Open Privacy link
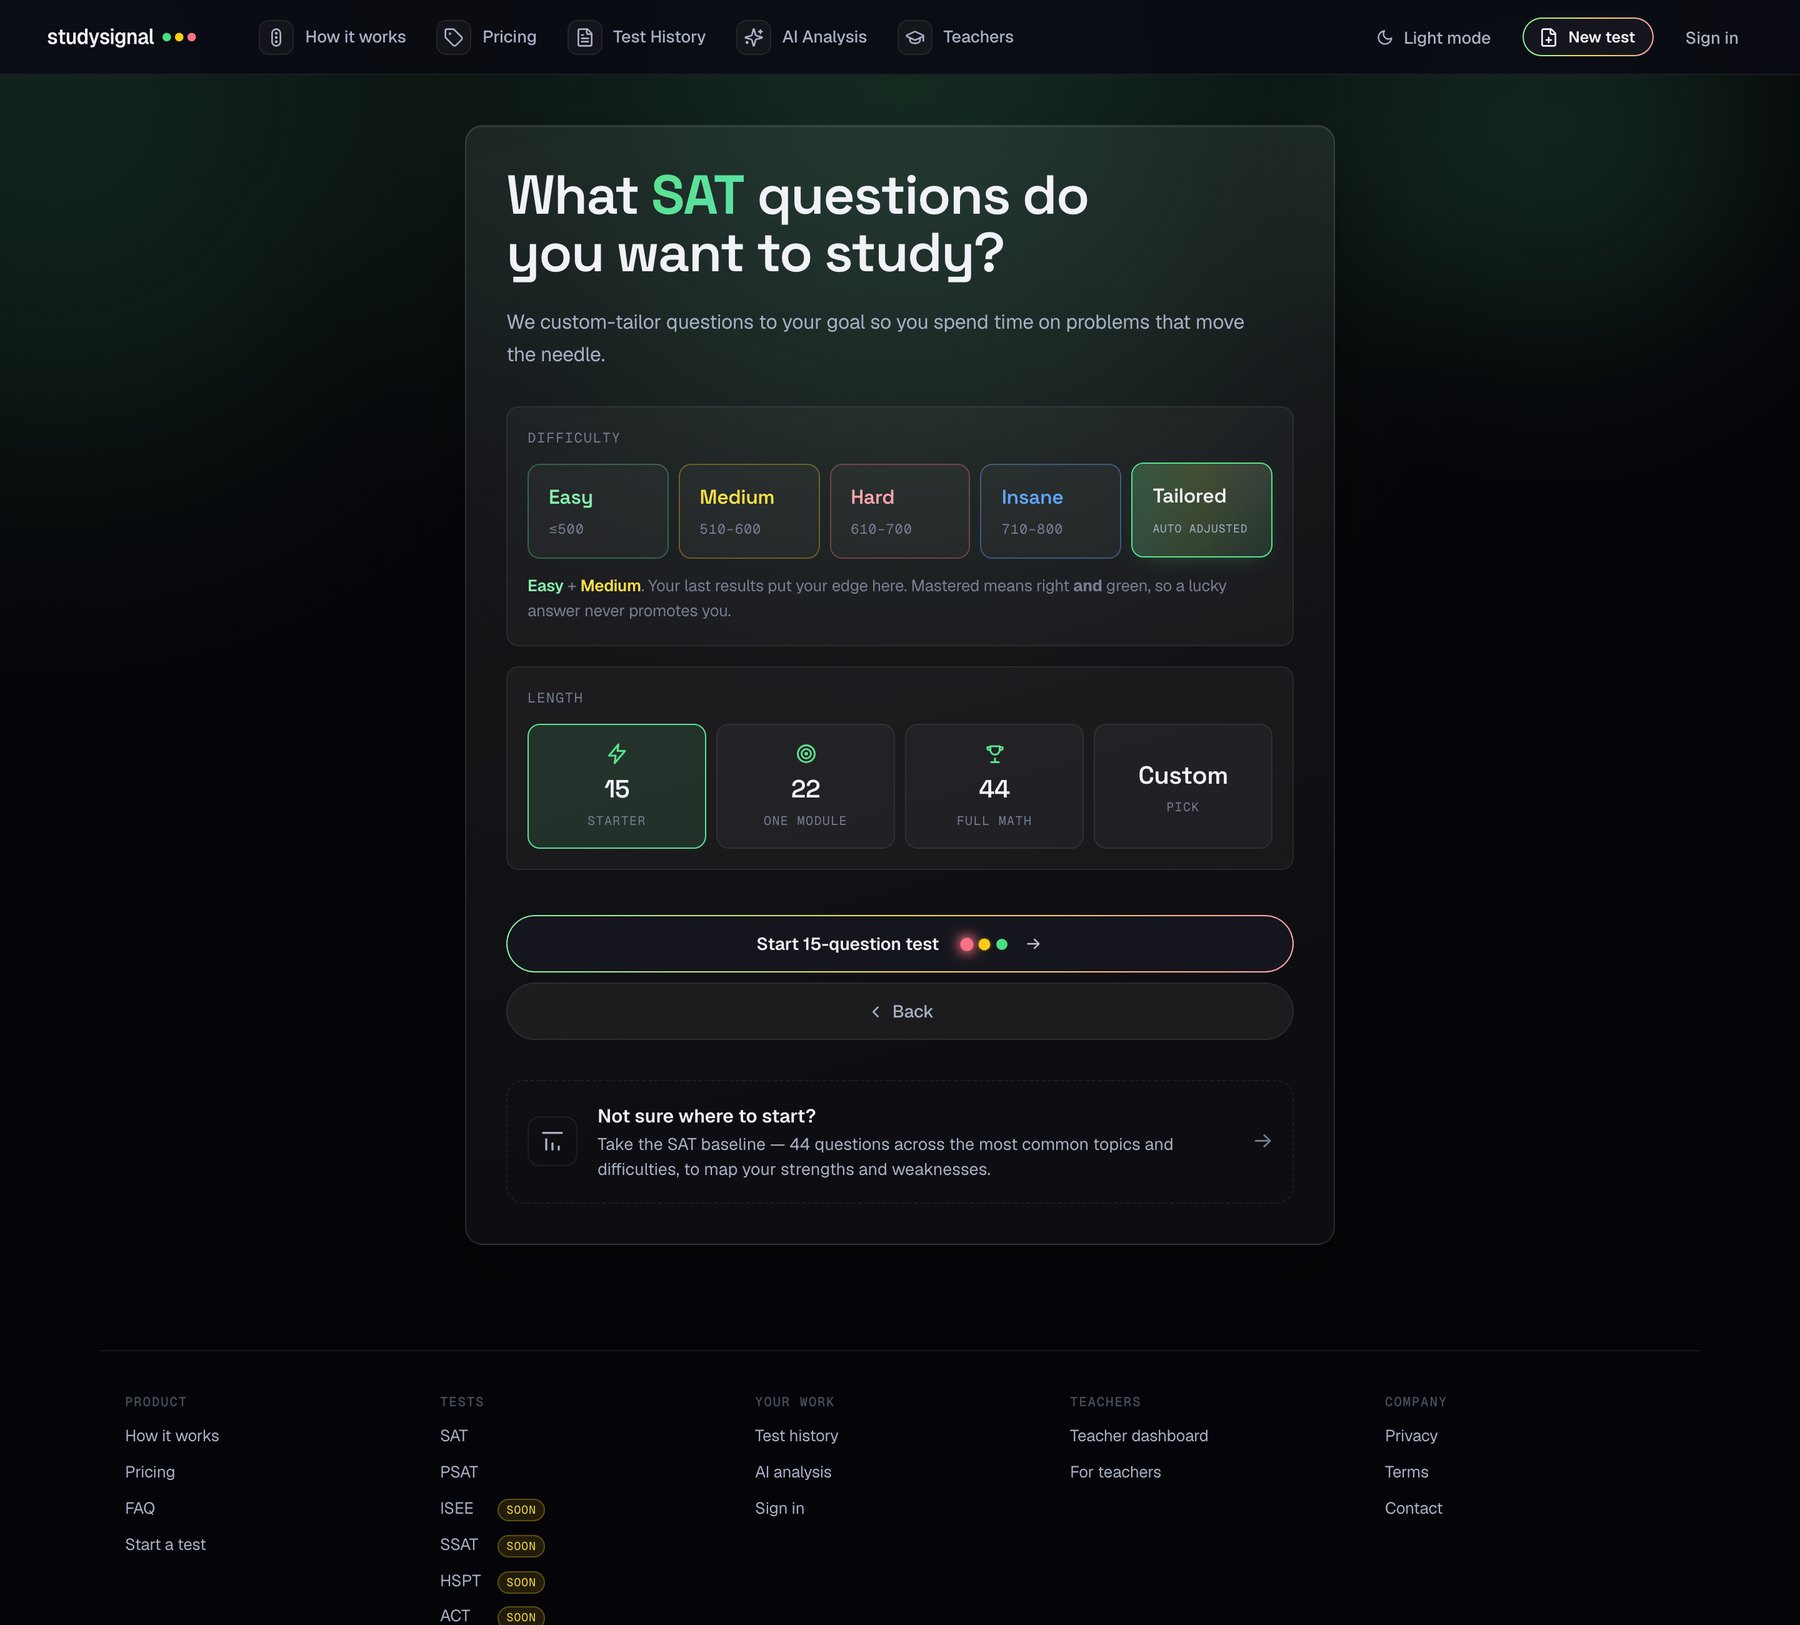 pos(1411,1436)
